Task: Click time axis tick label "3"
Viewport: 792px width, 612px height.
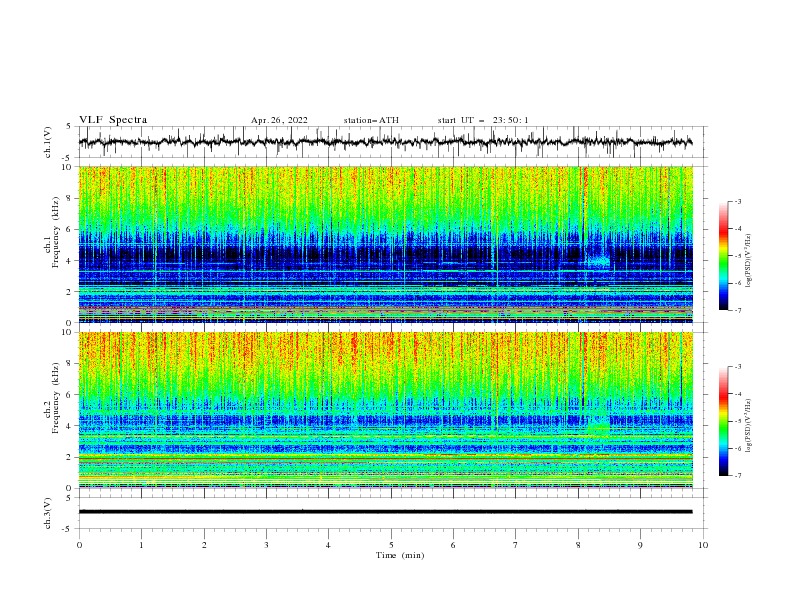Action: click(266, 545)
